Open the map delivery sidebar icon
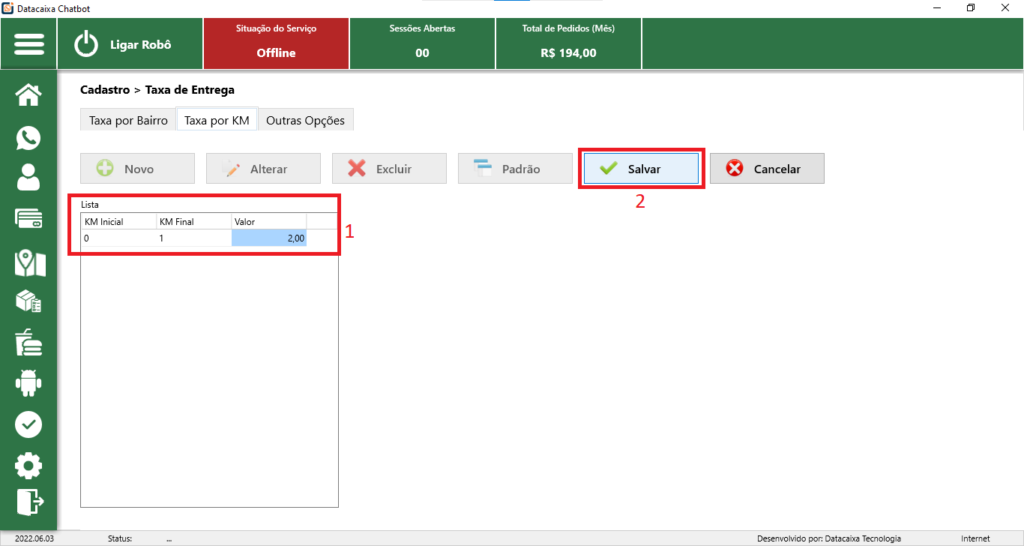The image size is (1024, 546). click(x=29, y=262)
